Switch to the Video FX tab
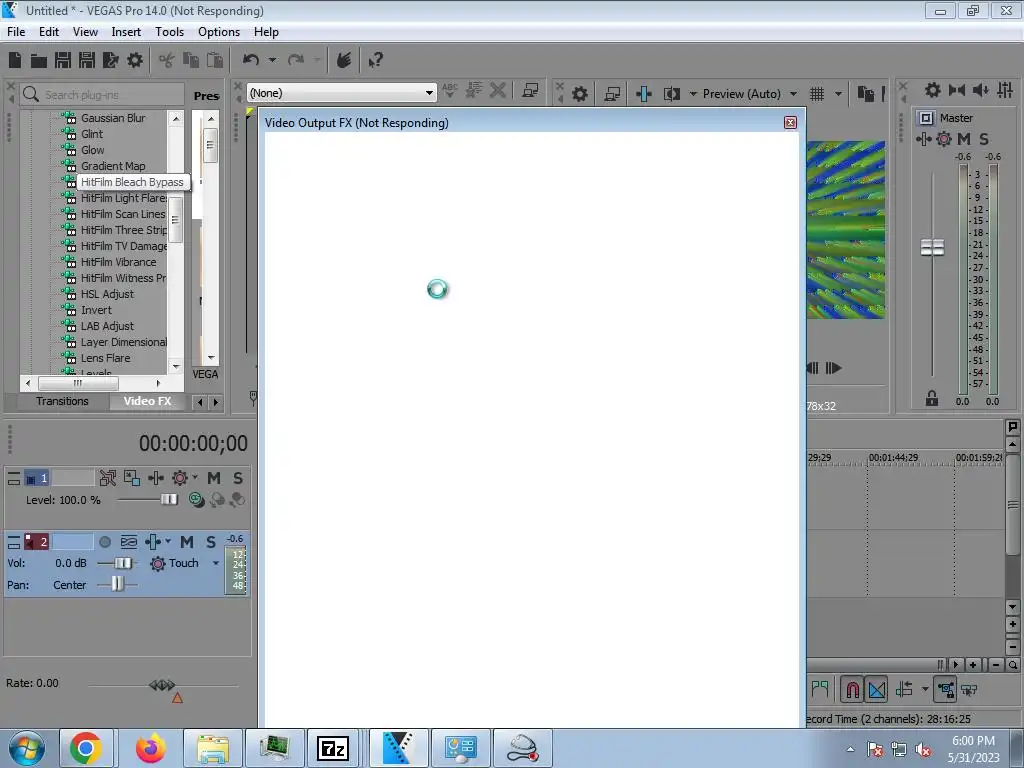1024x768 pixels. point(148,401)
